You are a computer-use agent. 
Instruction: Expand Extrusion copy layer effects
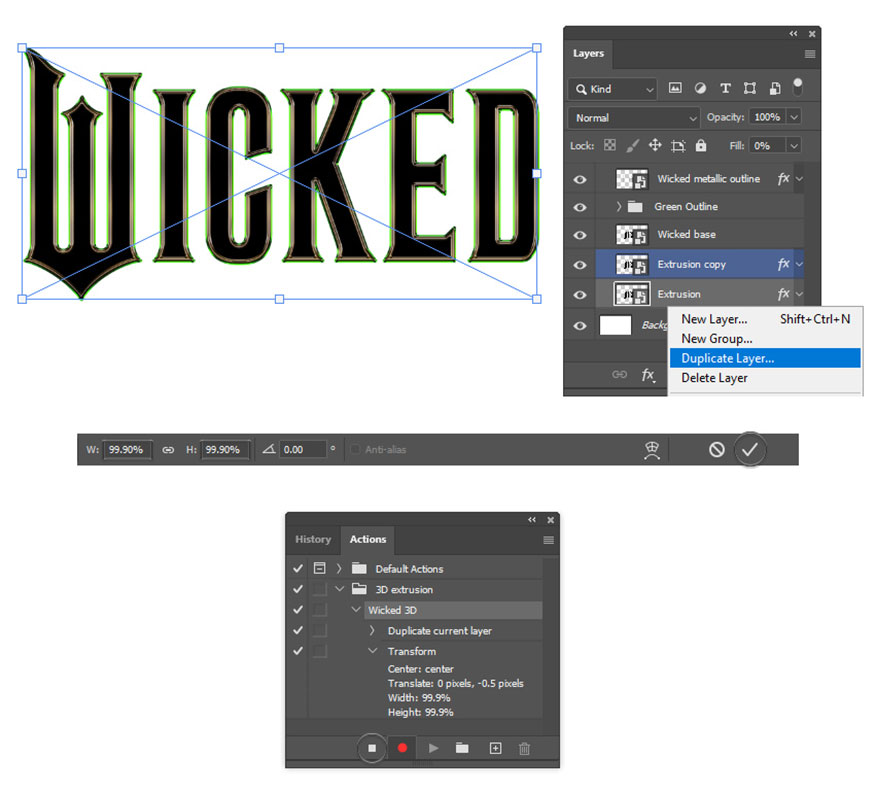tap(800, 264)
